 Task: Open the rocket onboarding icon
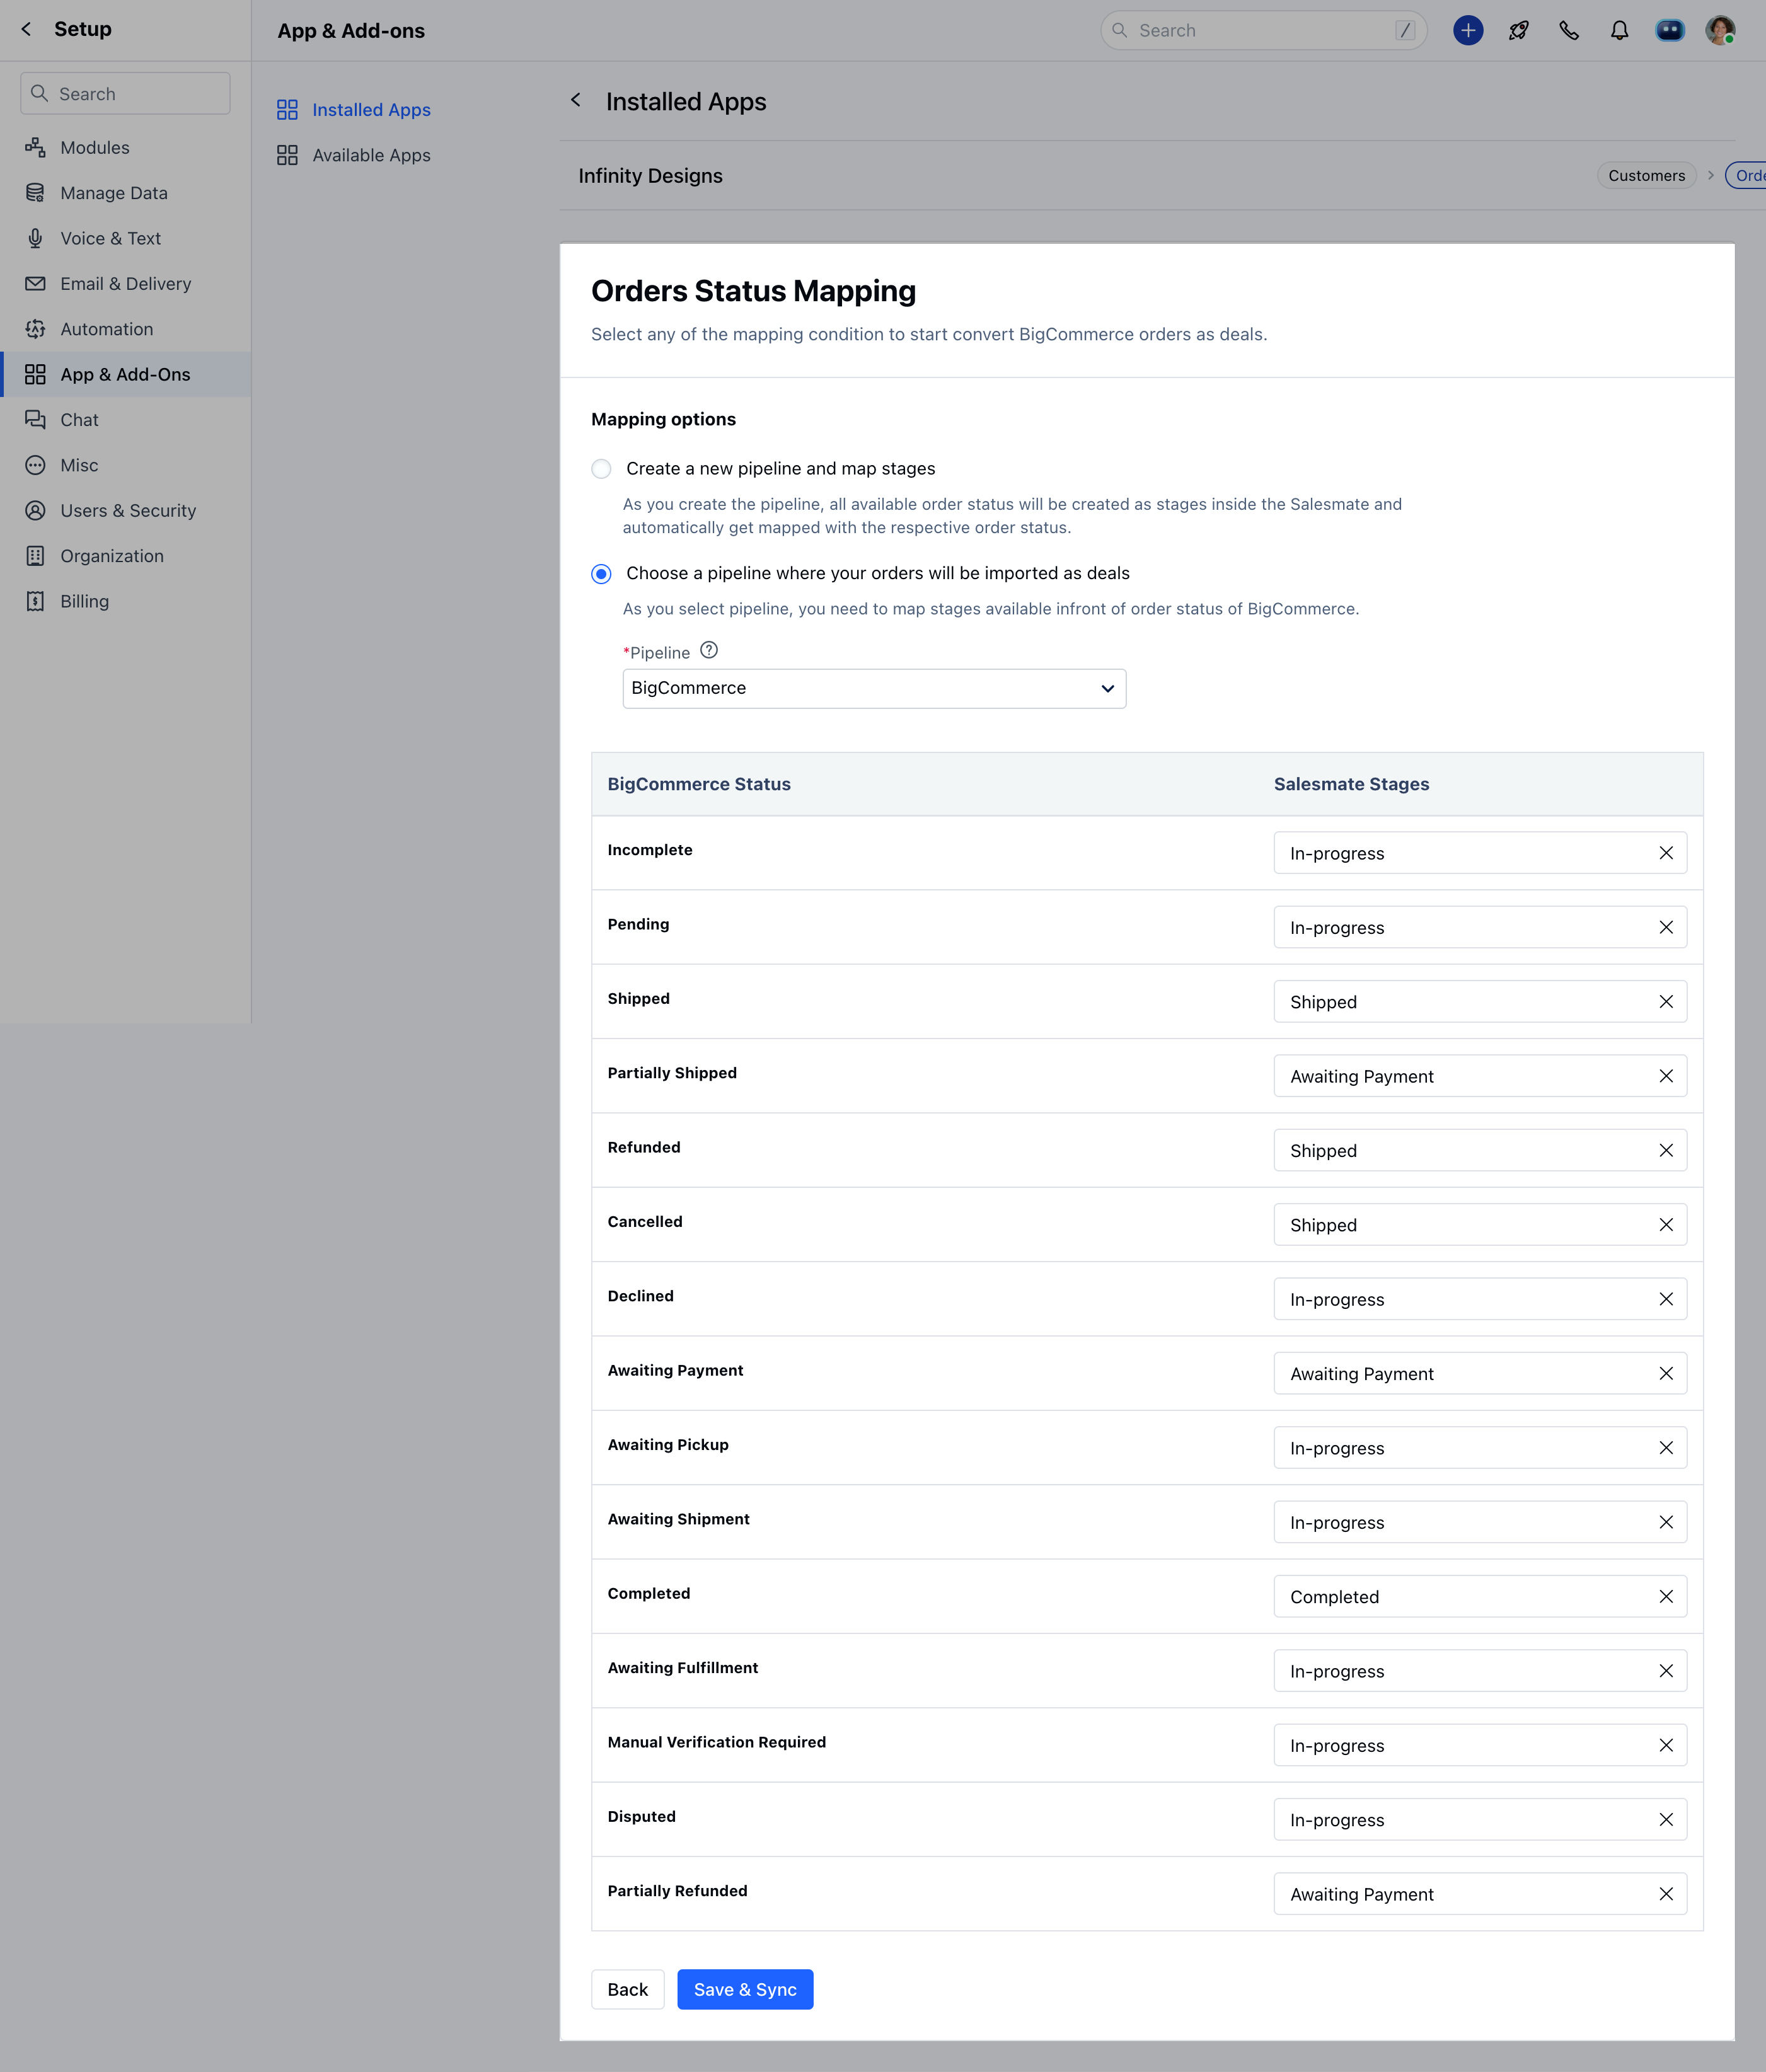click(x=1518, y=30)
